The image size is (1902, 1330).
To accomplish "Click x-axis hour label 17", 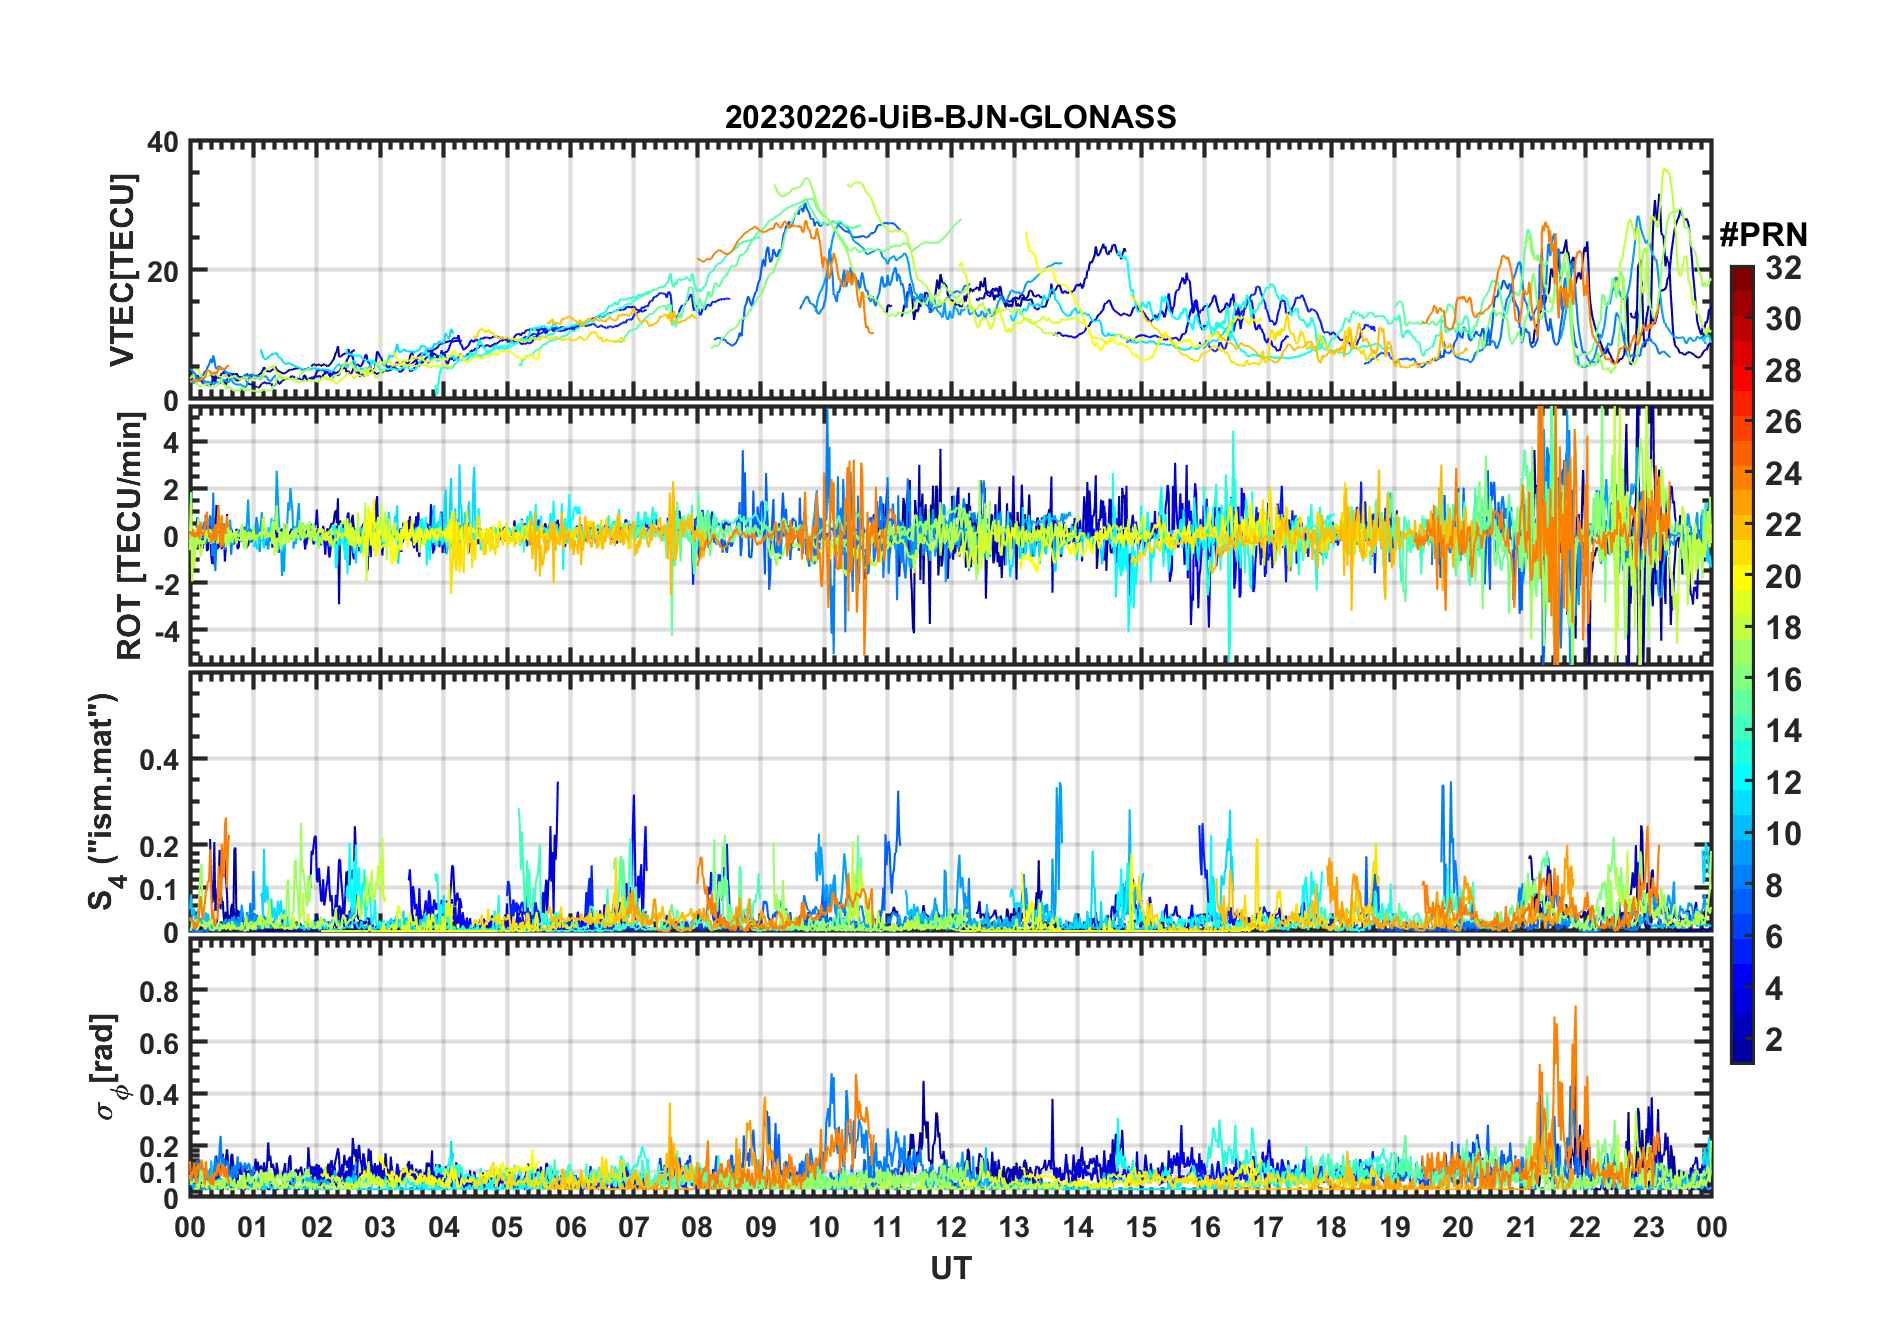I will [x=1268, y=1227].
